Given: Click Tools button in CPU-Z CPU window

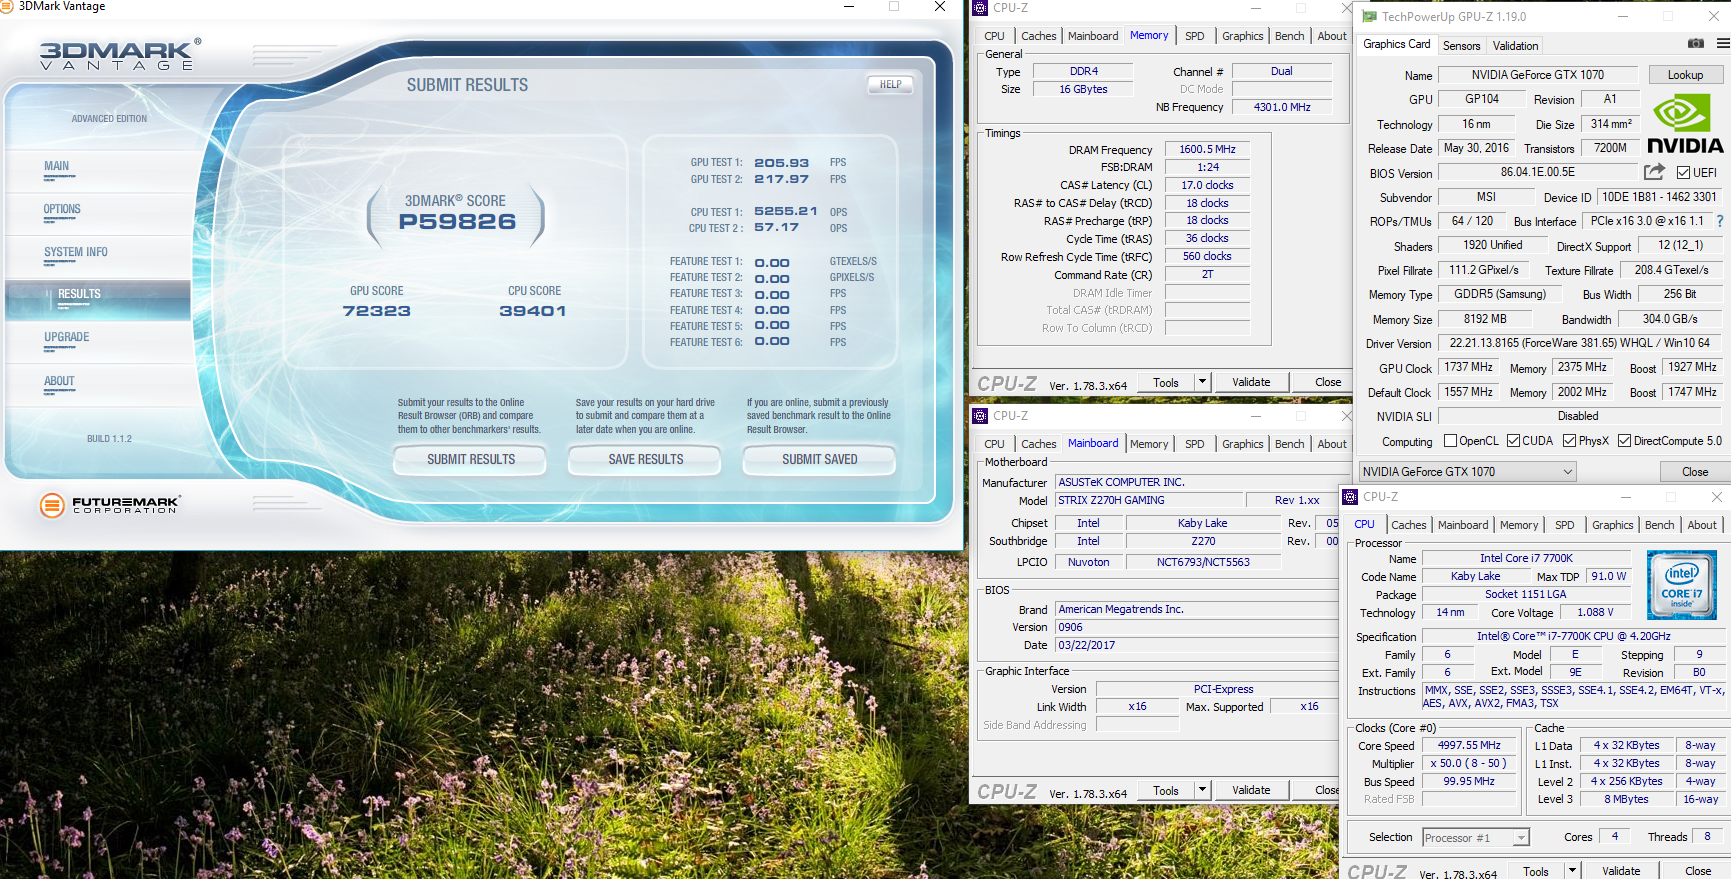Looking at the screenshot, I should coord(1536,871).
